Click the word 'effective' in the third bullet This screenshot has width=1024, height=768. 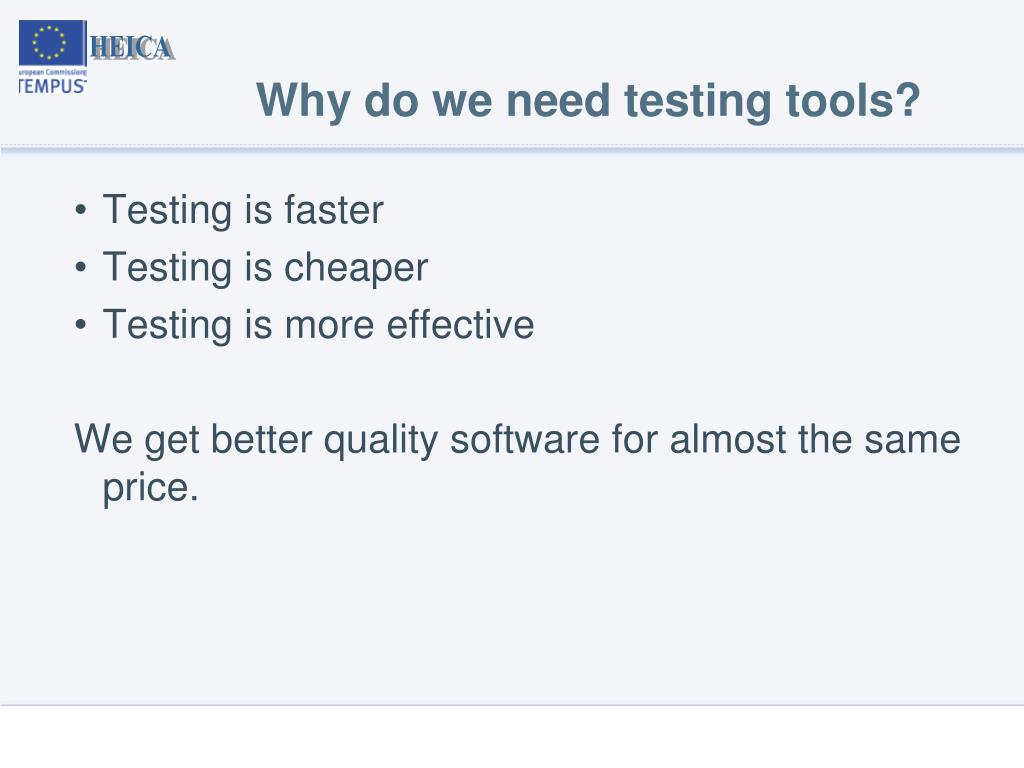tap(460, 325)
